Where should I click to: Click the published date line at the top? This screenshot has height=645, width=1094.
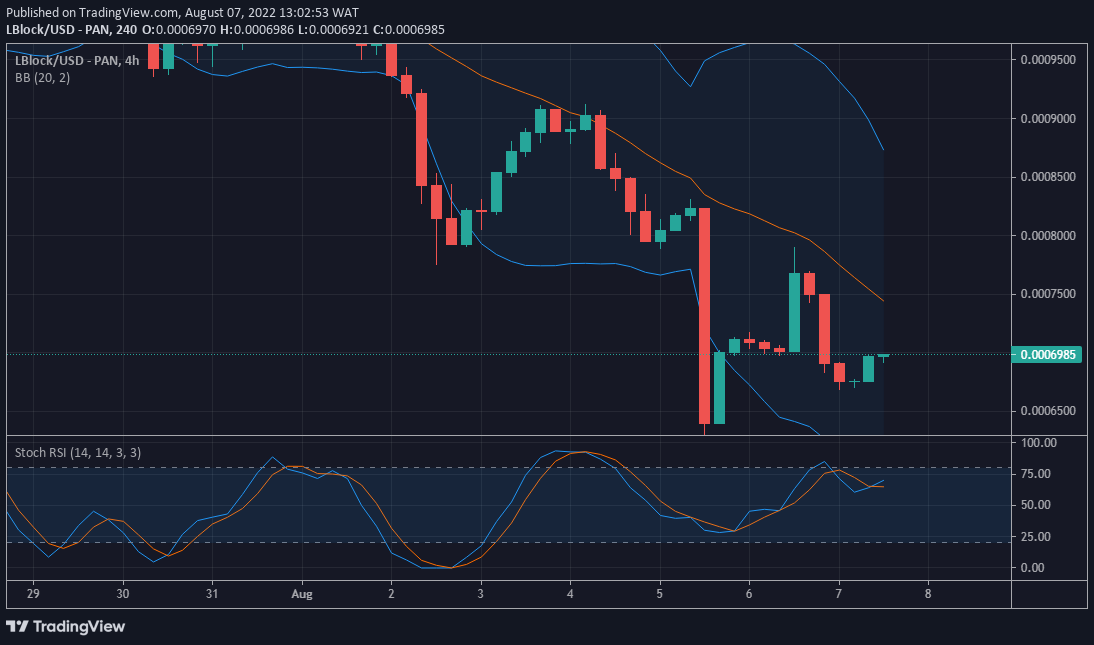click(x=183, y=13)
